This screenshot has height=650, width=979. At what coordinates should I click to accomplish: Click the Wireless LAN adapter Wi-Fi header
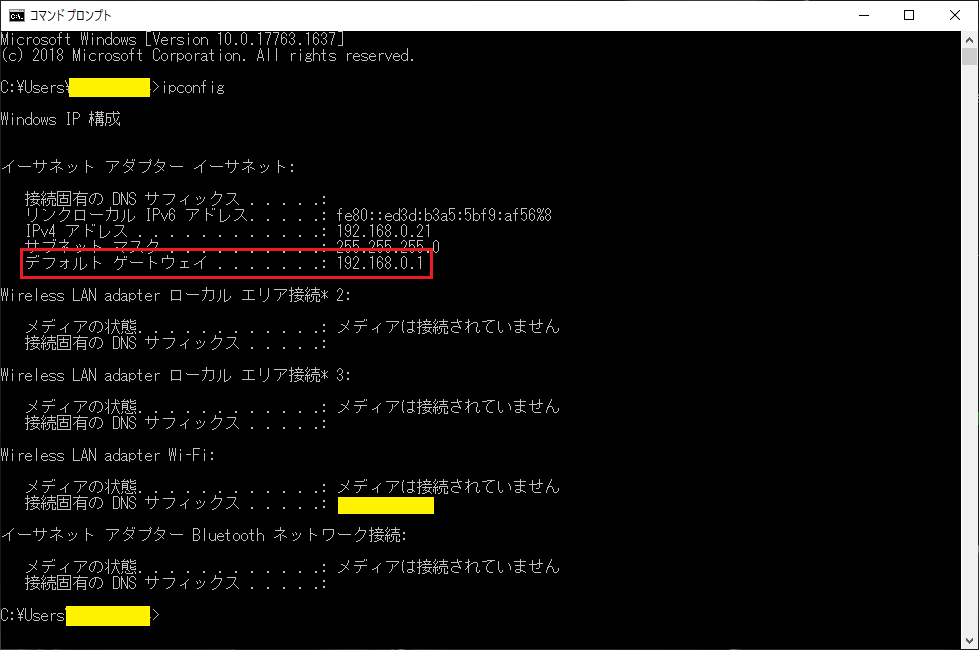point(107,455)
